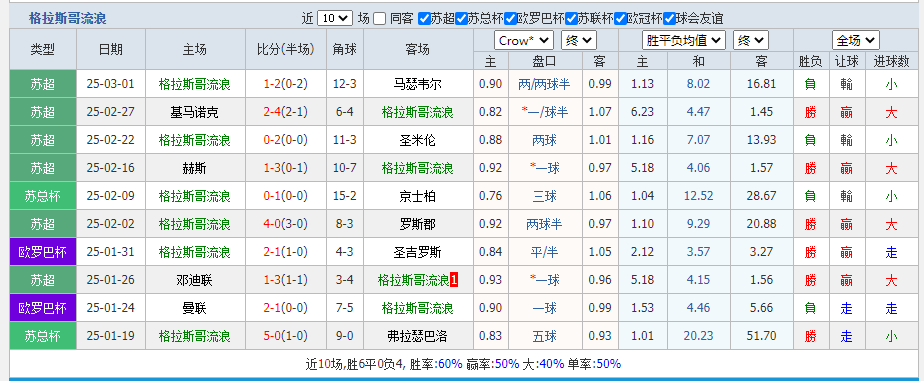Click 圣米伦 away team name
The width and height of the screenshot is (924, 381).
click(417, 140)
